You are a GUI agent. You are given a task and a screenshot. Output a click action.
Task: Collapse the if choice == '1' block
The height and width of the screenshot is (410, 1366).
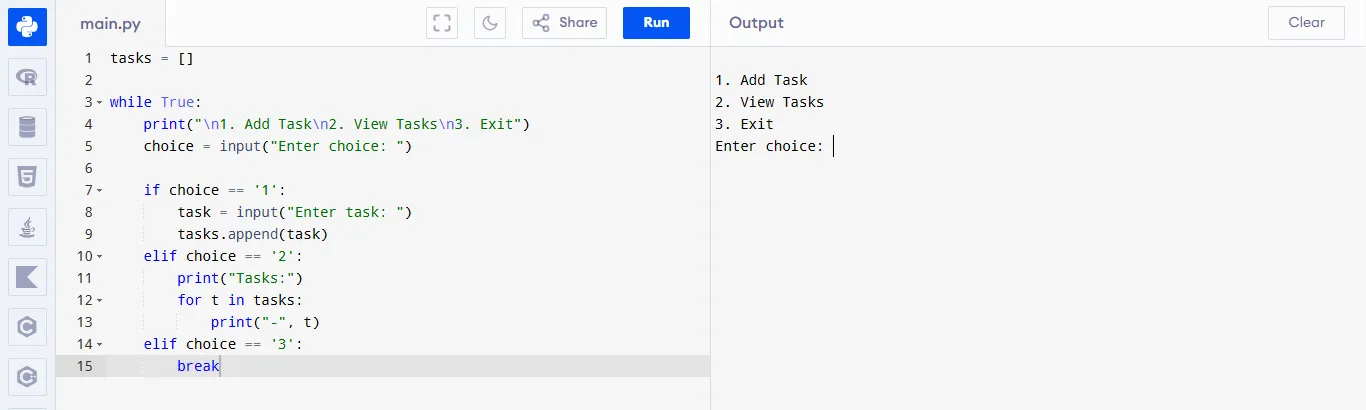click(x=100, y=190)
